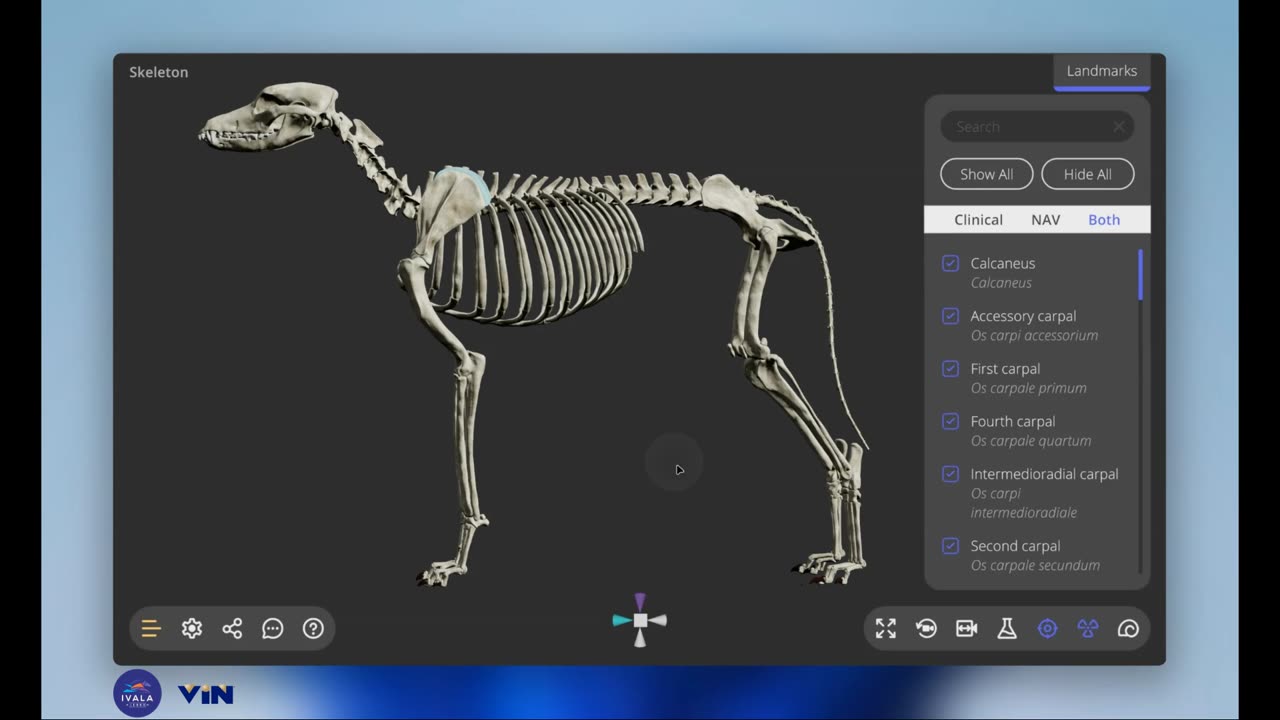Select the Clinical naming tab
The width and height of the screenshot is (1280, 720).
pyautogui.click(x=978, y=220)
